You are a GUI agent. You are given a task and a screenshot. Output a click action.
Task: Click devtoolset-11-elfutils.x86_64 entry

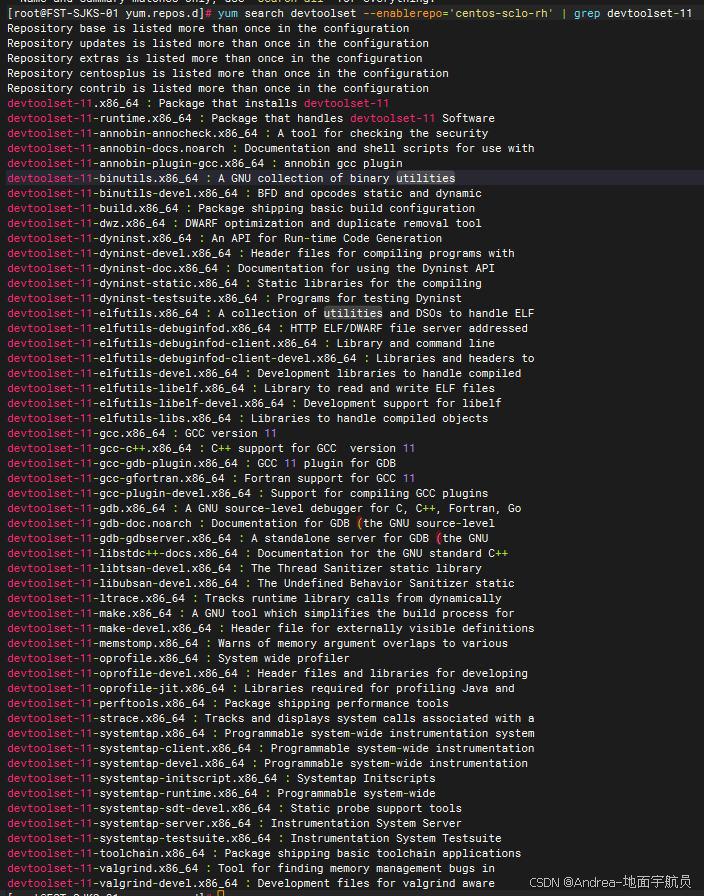point(270,313)
